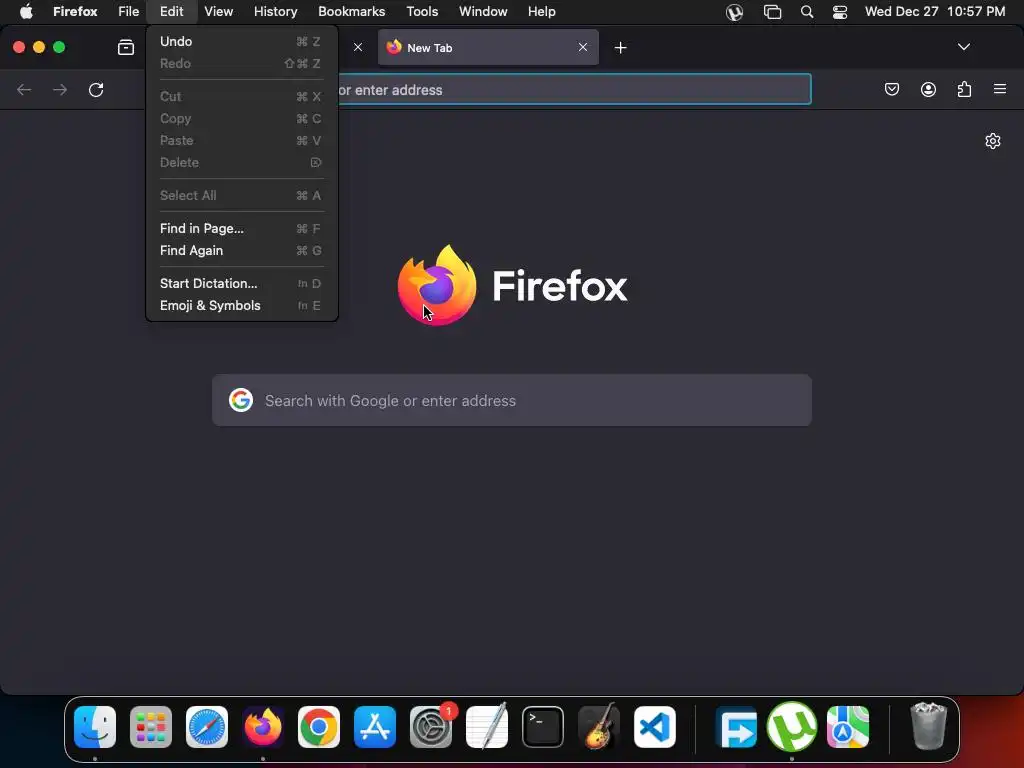The height and width of the screenshot is (768, 1024).
Task: Launch Visual Studio Code from Dock
Action: pyautogui.click(x=654, y=727)
